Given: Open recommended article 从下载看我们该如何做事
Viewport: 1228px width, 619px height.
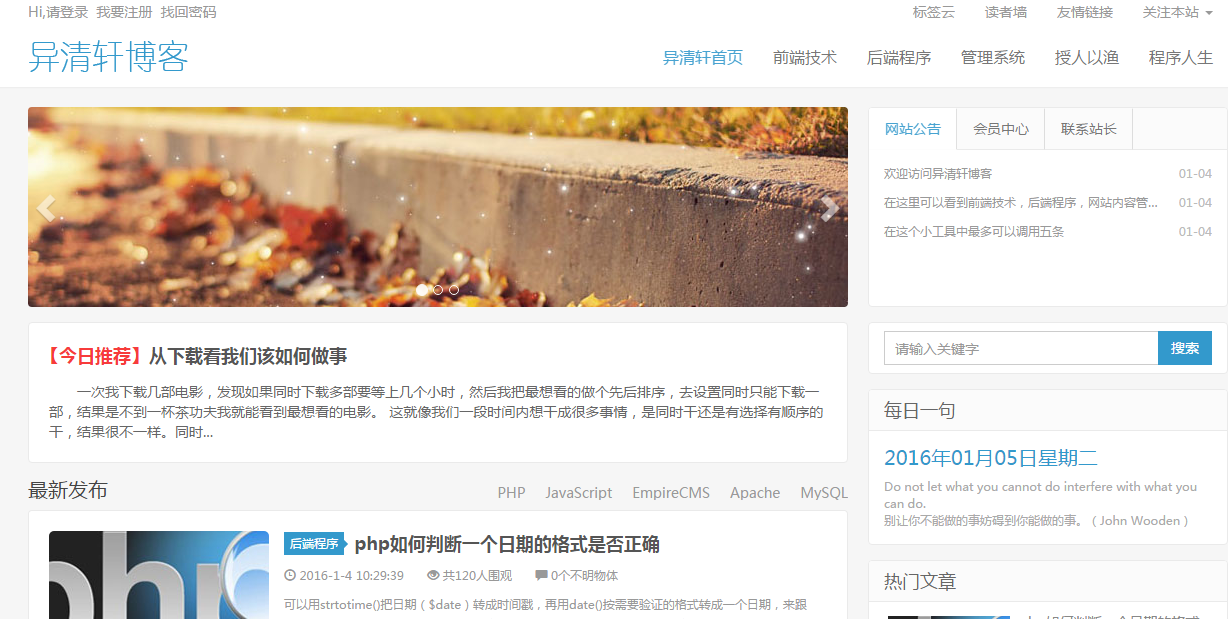Looking at the screenshot, I should [248, 357].
